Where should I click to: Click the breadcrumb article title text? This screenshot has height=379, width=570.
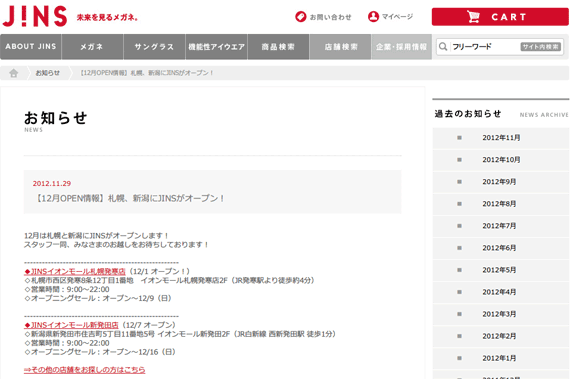point(147,73)
